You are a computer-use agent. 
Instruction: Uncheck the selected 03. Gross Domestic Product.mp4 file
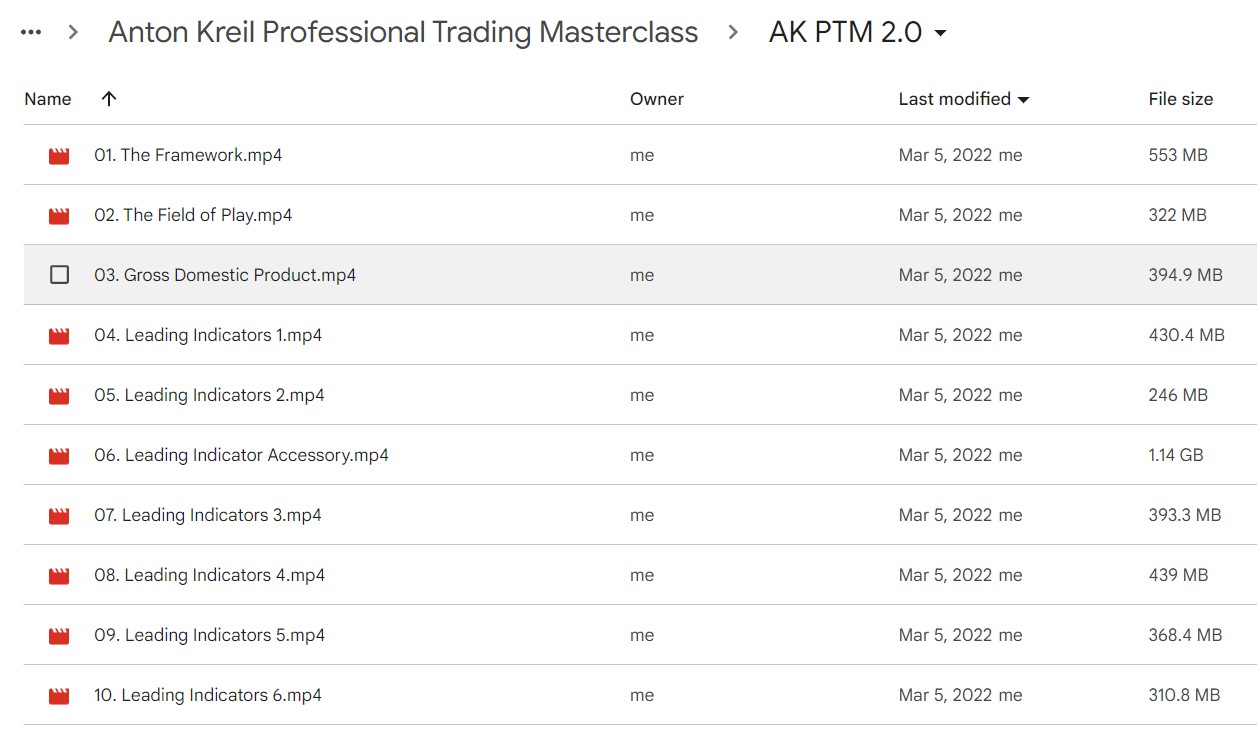pos(59,274)
